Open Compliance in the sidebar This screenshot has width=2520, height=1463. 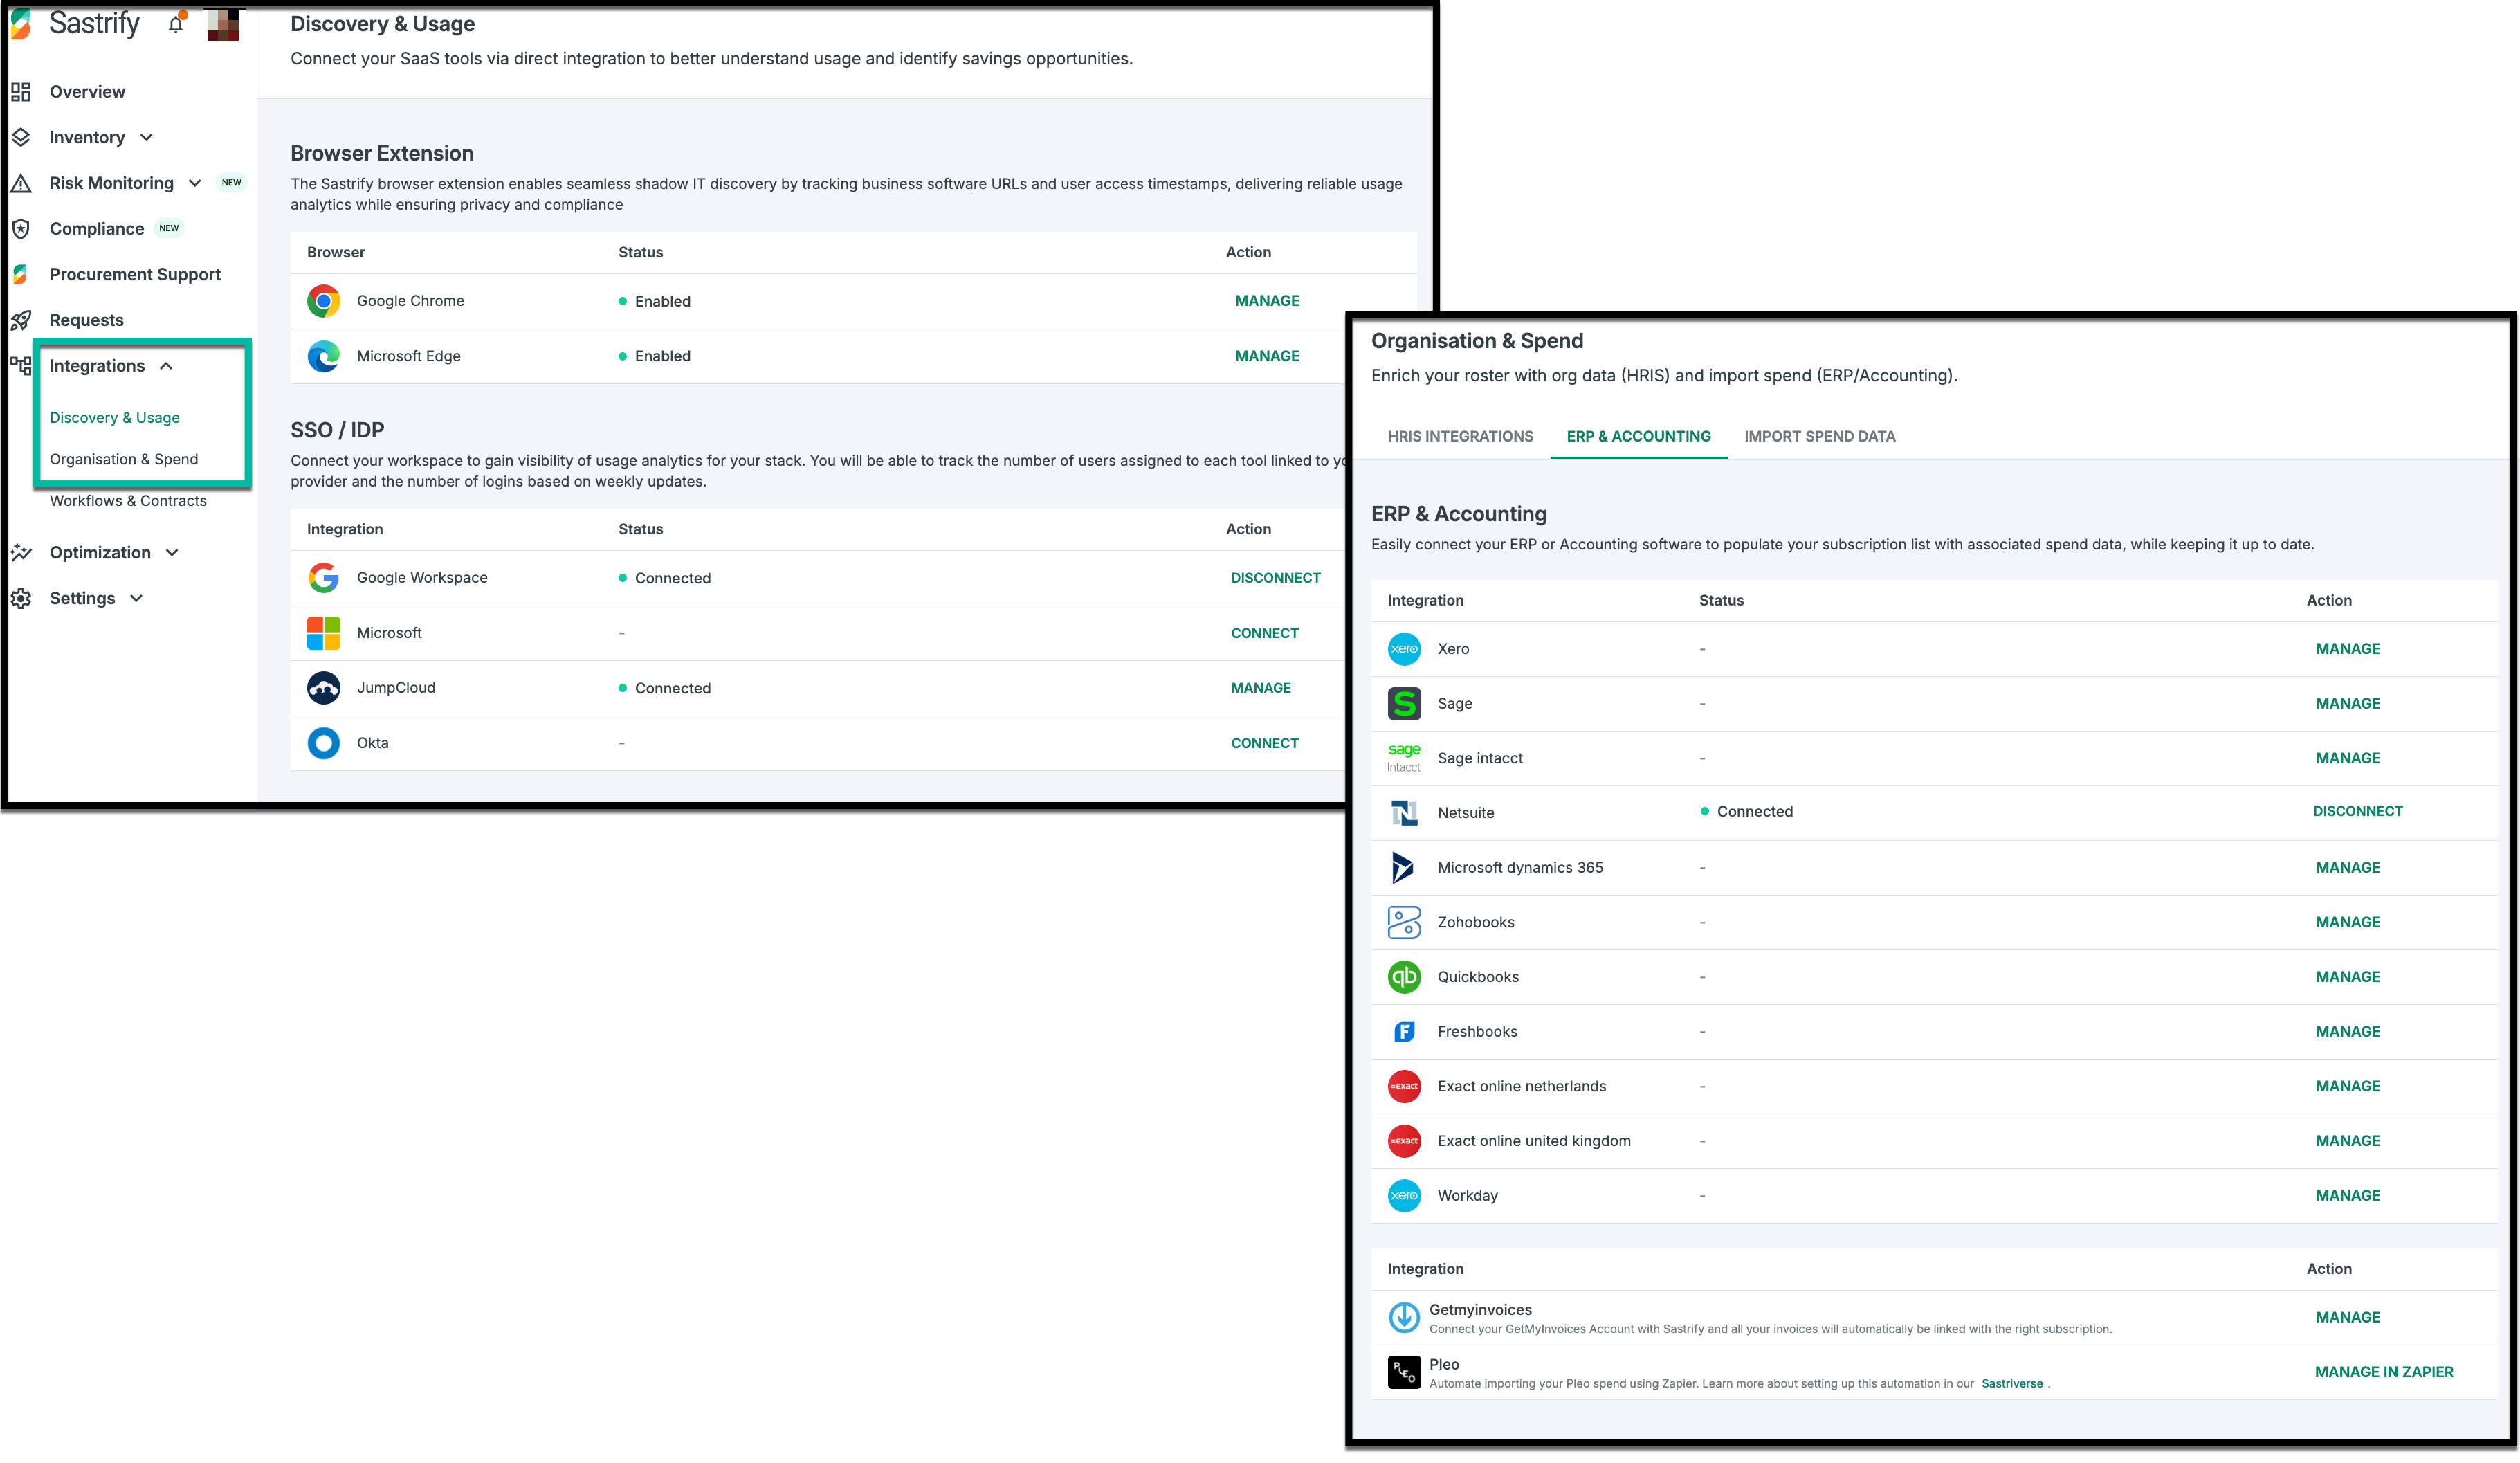pos(97,229)
